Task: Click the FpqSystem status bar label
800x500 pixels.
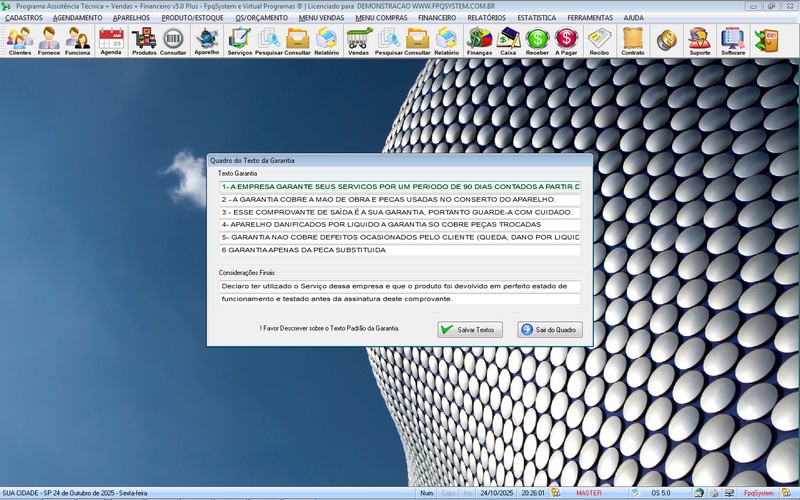Action: tap(758, 493)
